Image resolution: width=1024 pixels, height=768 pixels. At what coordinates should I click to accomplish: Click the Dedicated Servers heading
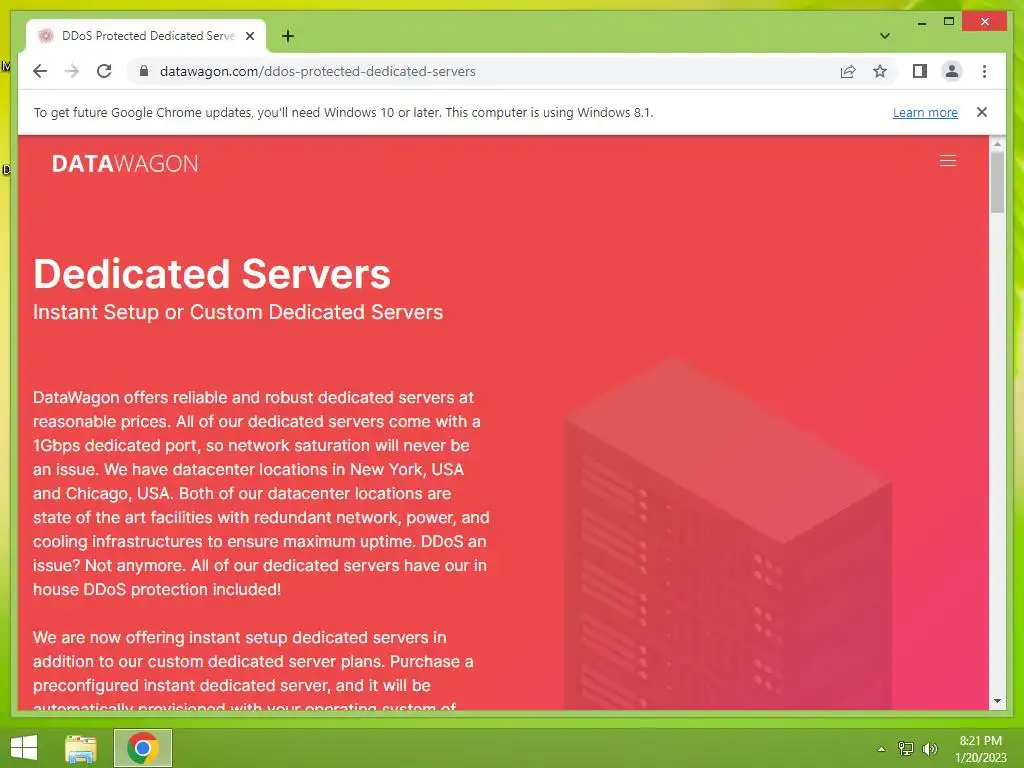point(212,274)
